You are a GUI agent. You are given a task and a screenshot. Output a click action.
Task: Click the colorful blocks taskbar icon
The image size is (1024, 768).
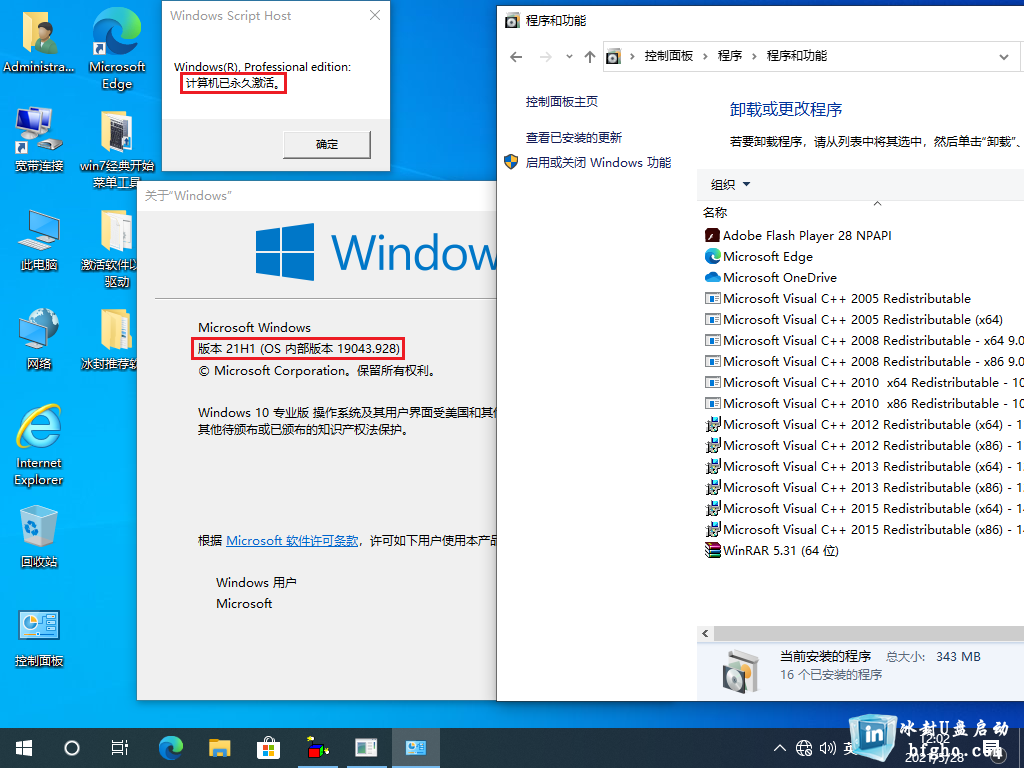[x=317, y=748]
